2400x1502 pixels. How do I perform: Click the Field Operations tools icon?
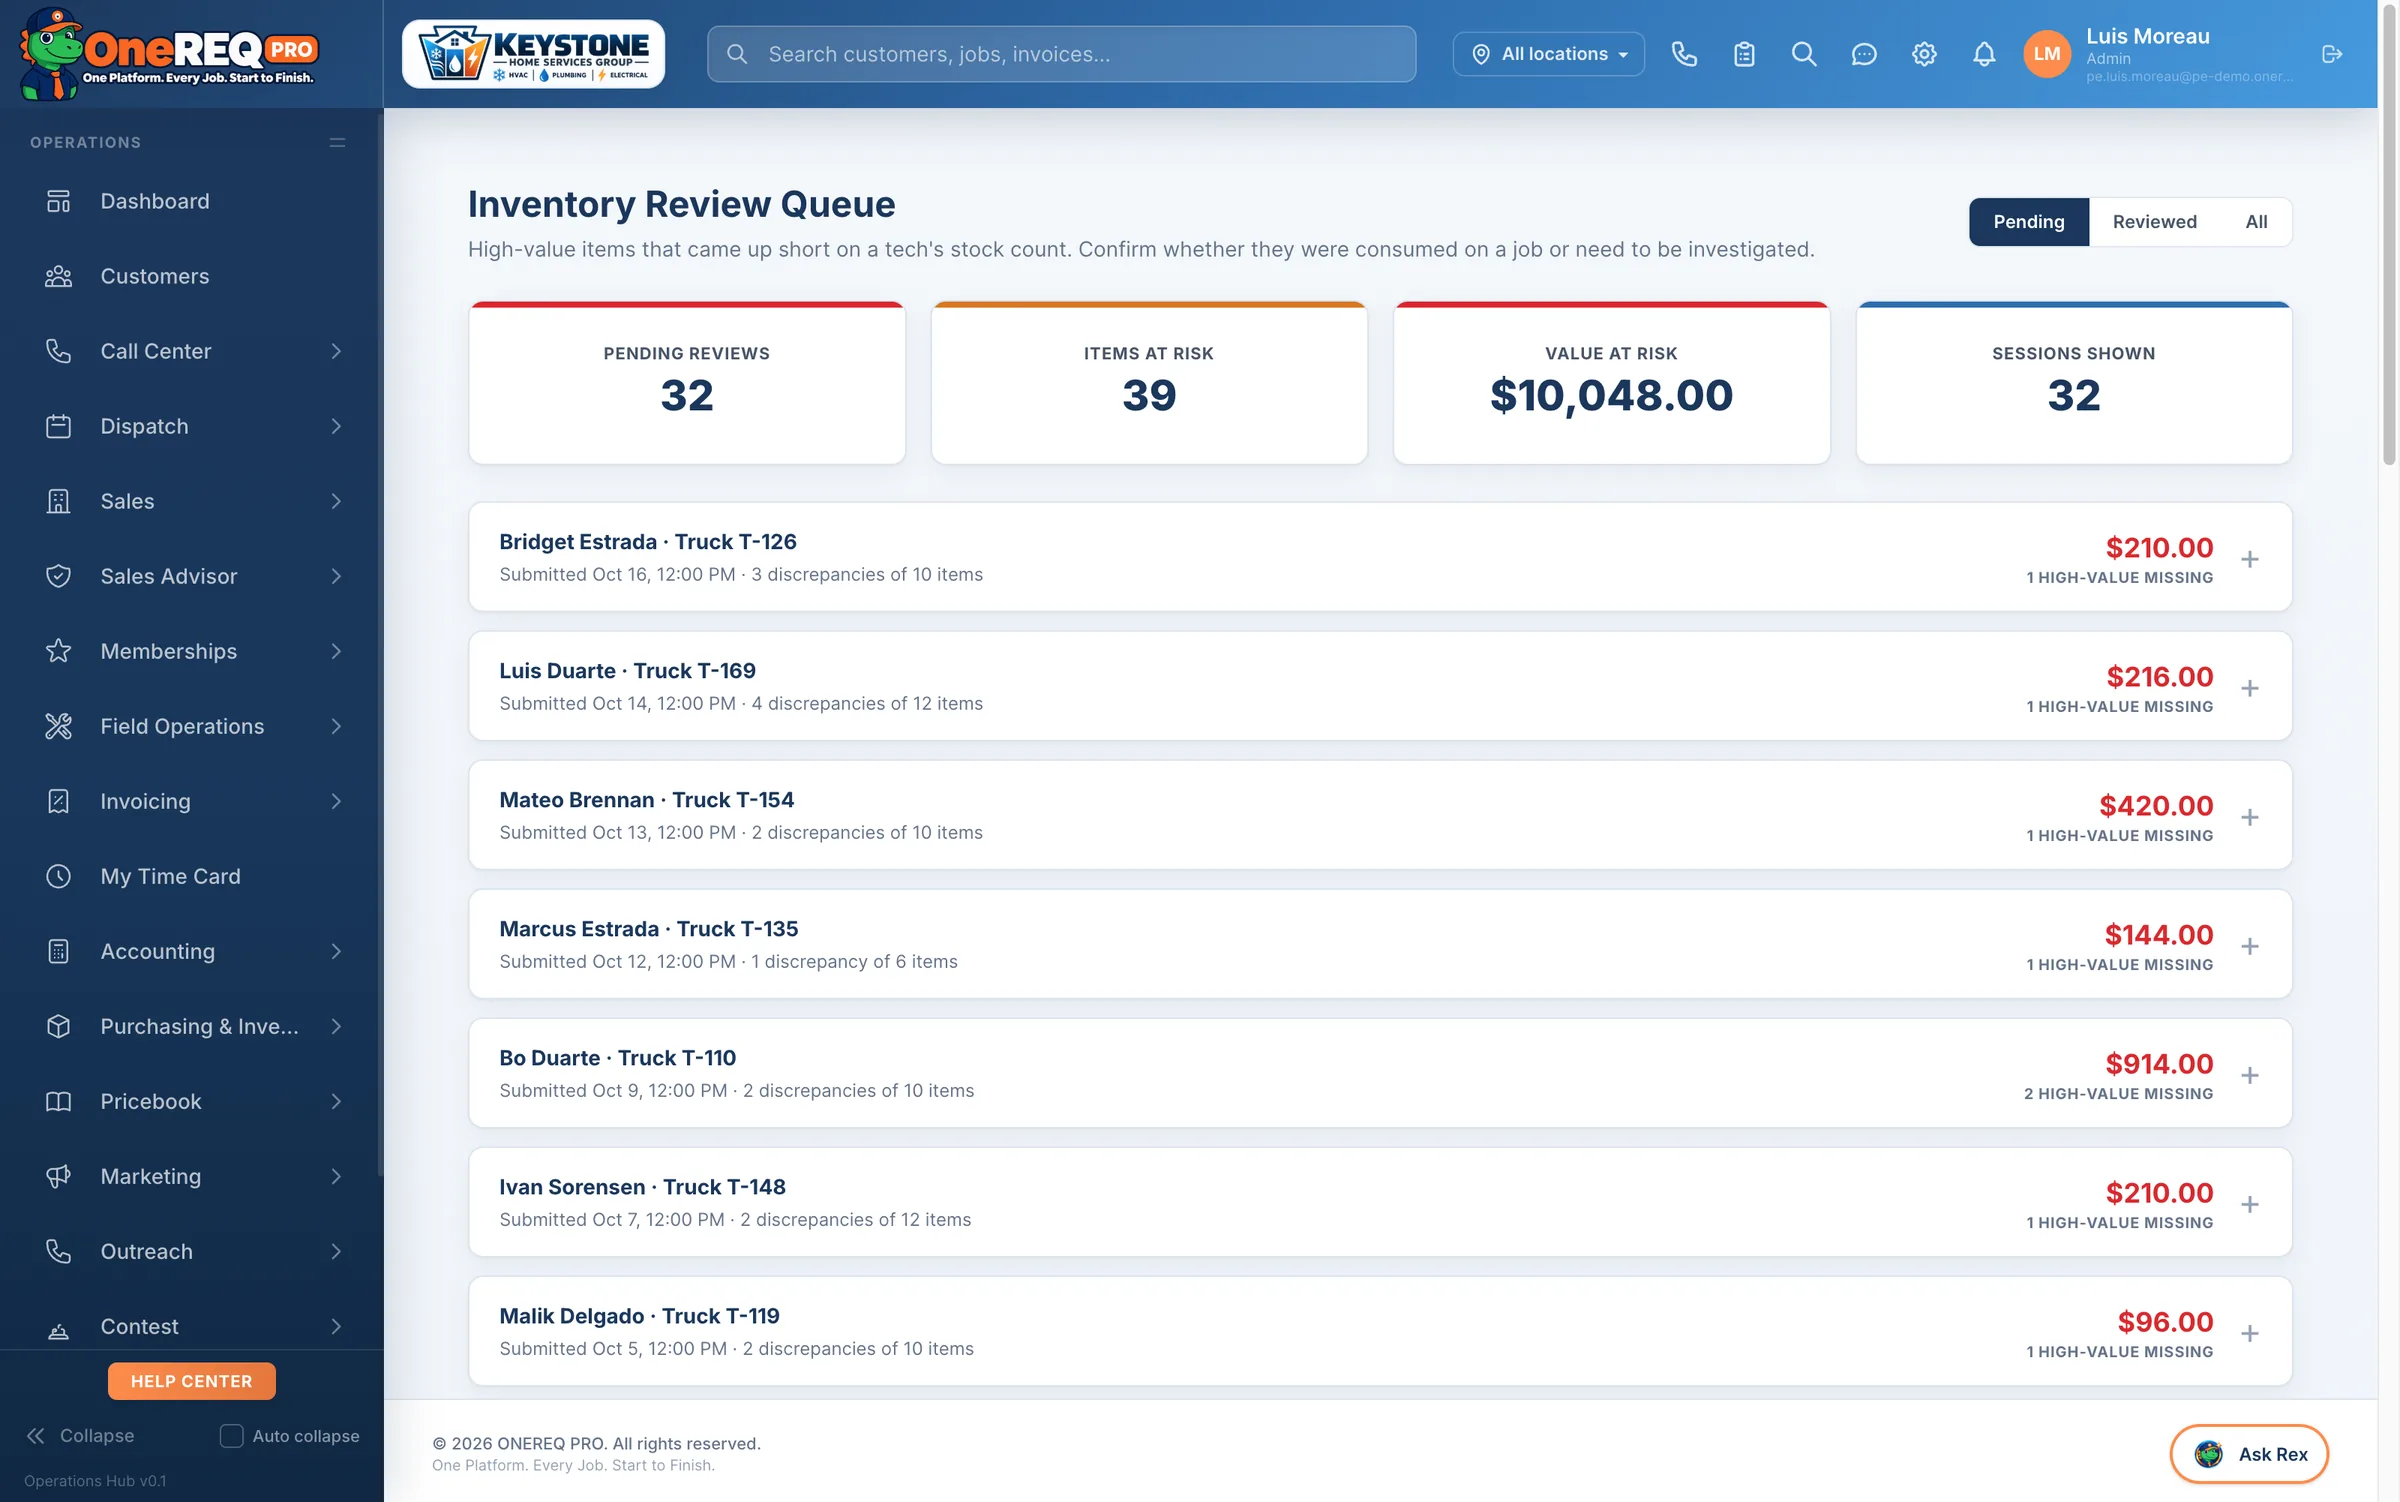(59, 726)
